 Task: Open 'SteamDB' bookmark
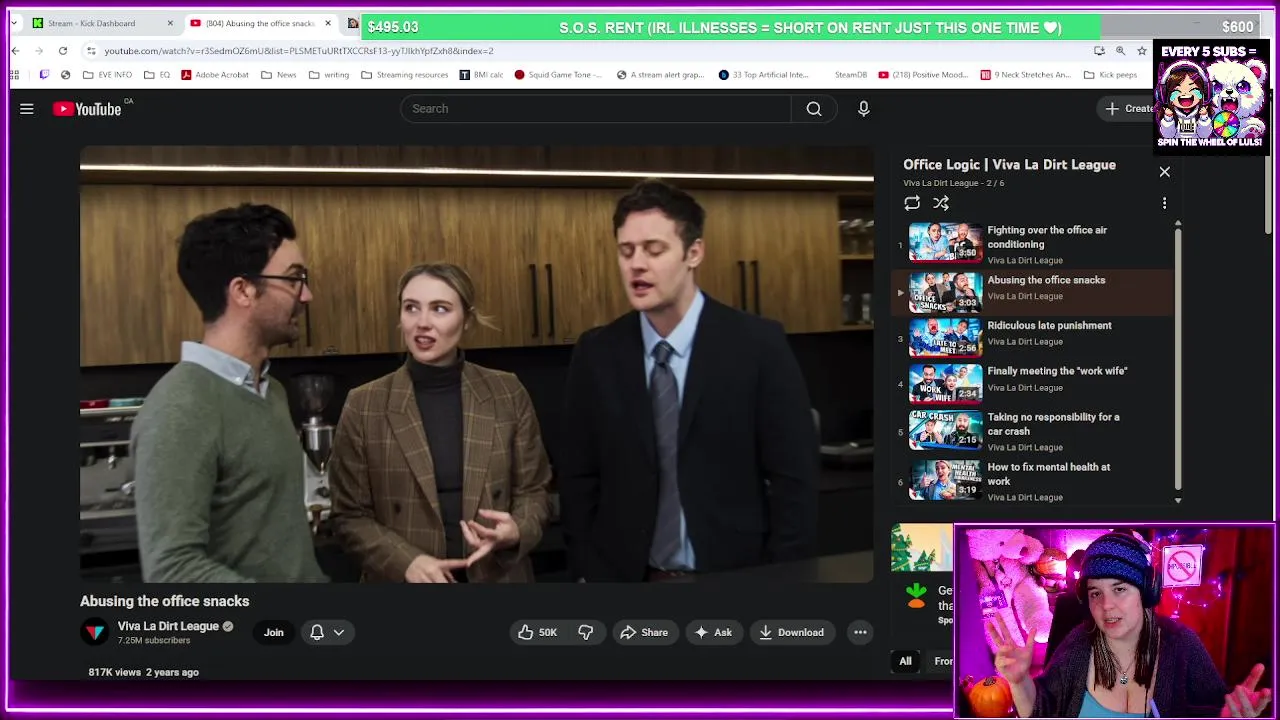[x=851, y=75]
